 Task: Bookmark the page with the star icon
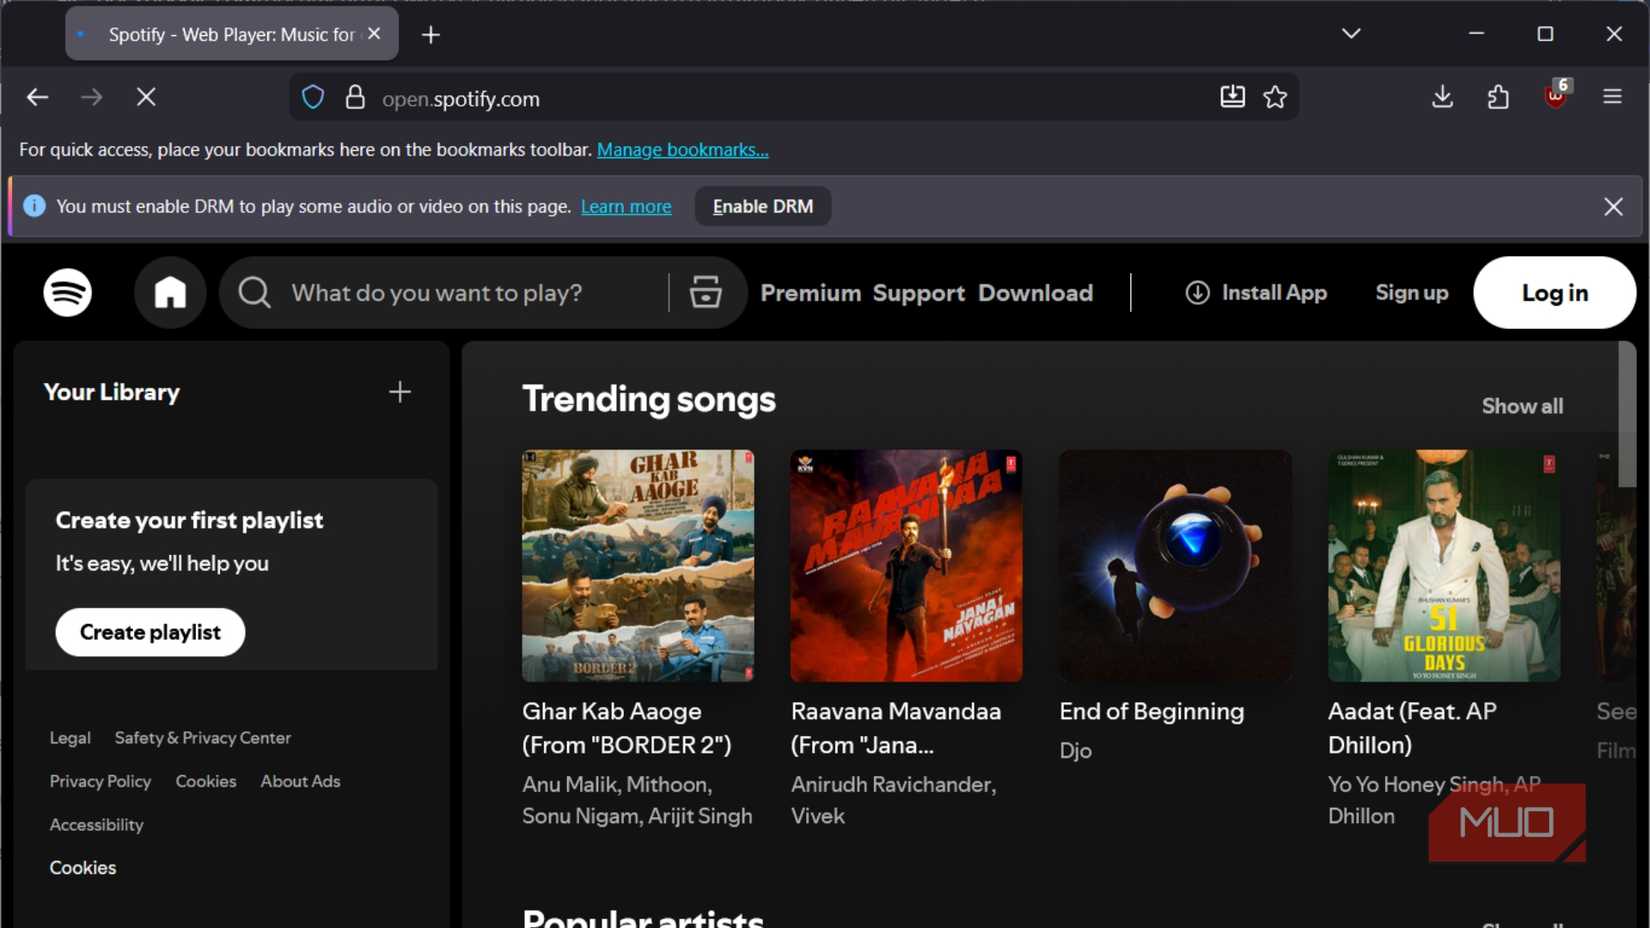[1275, 97]
